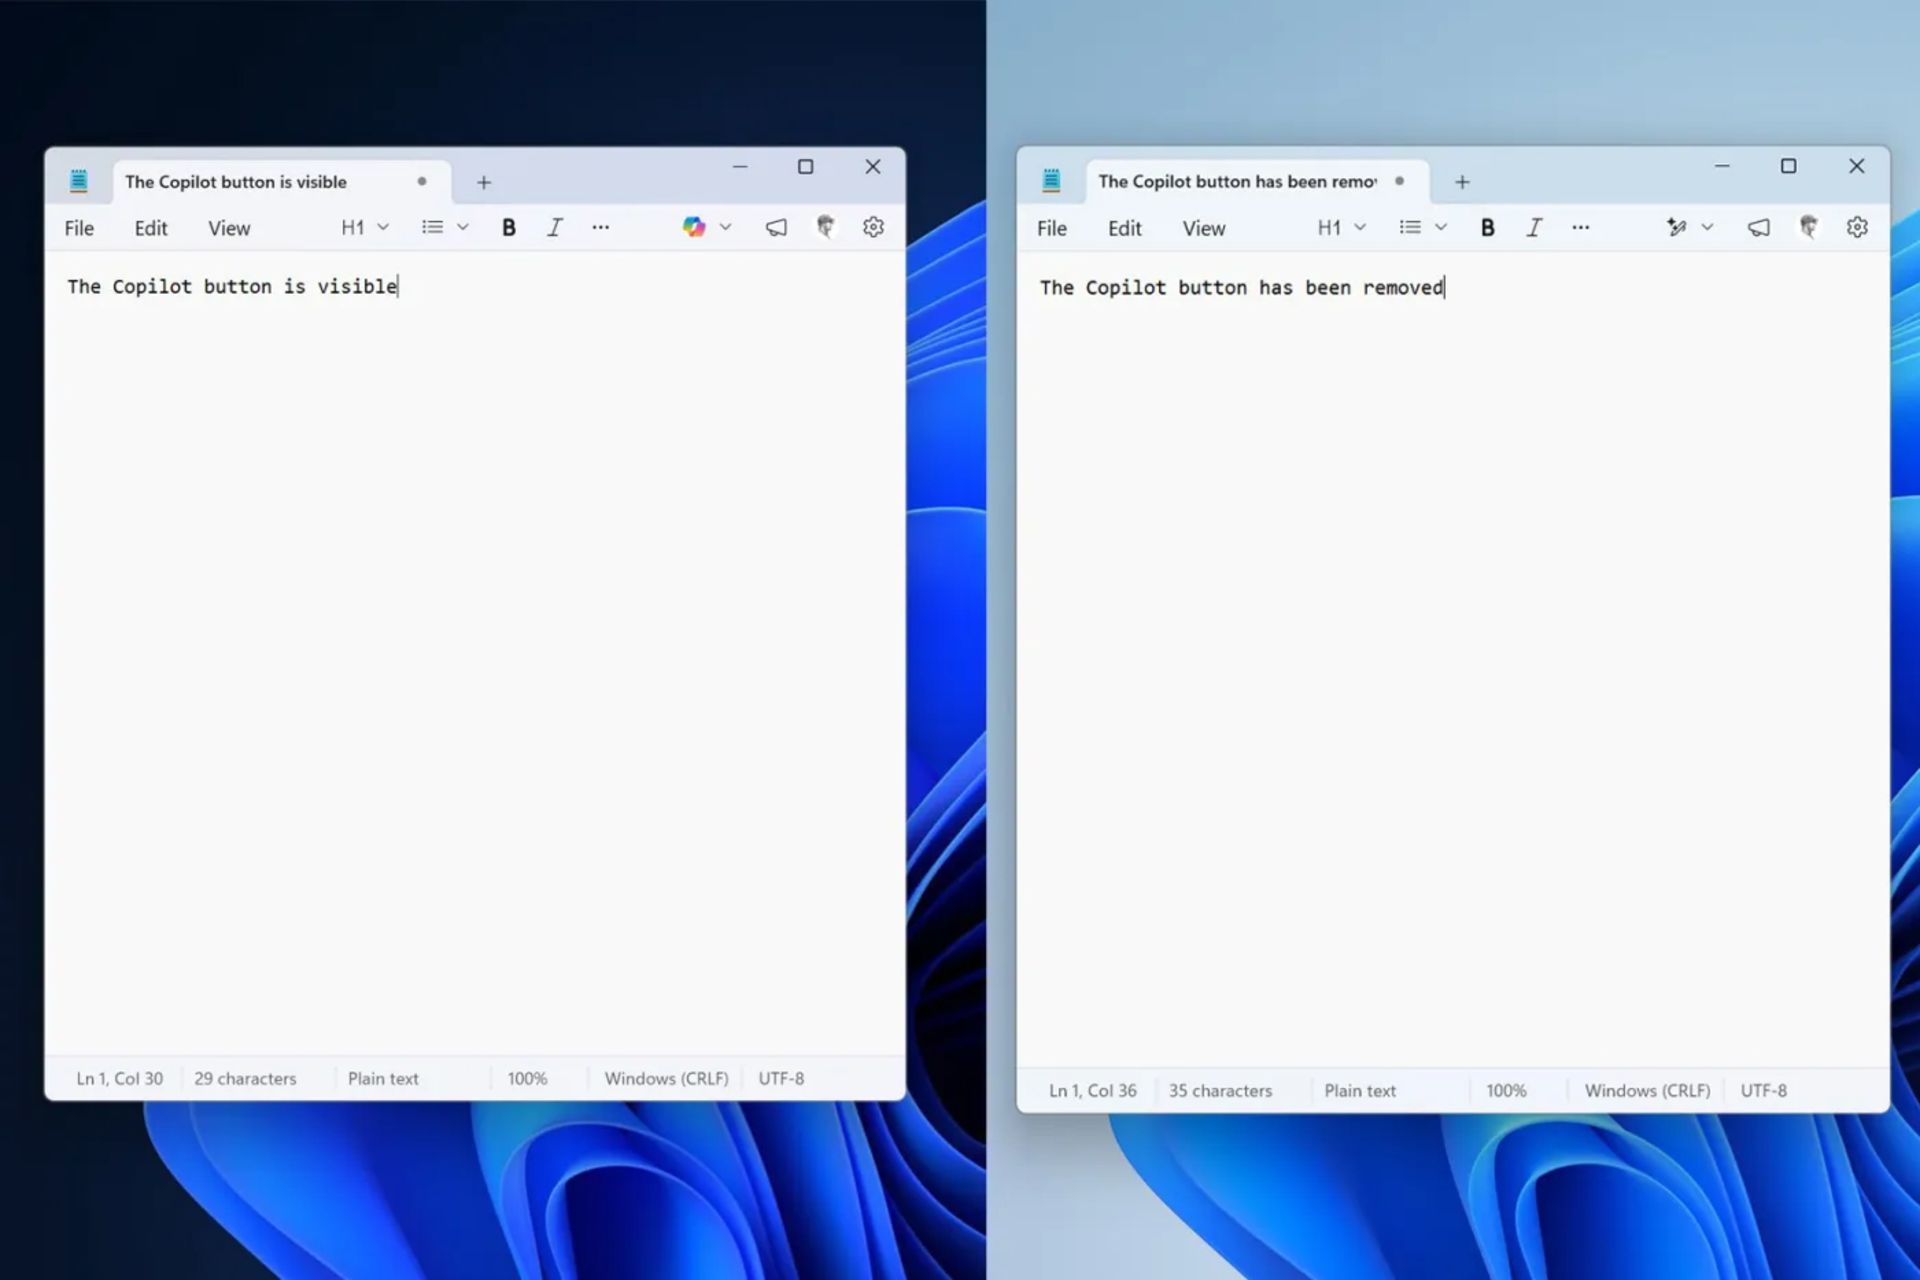Click the Windows (CRLF) line ending status in right Notepad
Screen dimensions: 1920x1280
1647,1090
